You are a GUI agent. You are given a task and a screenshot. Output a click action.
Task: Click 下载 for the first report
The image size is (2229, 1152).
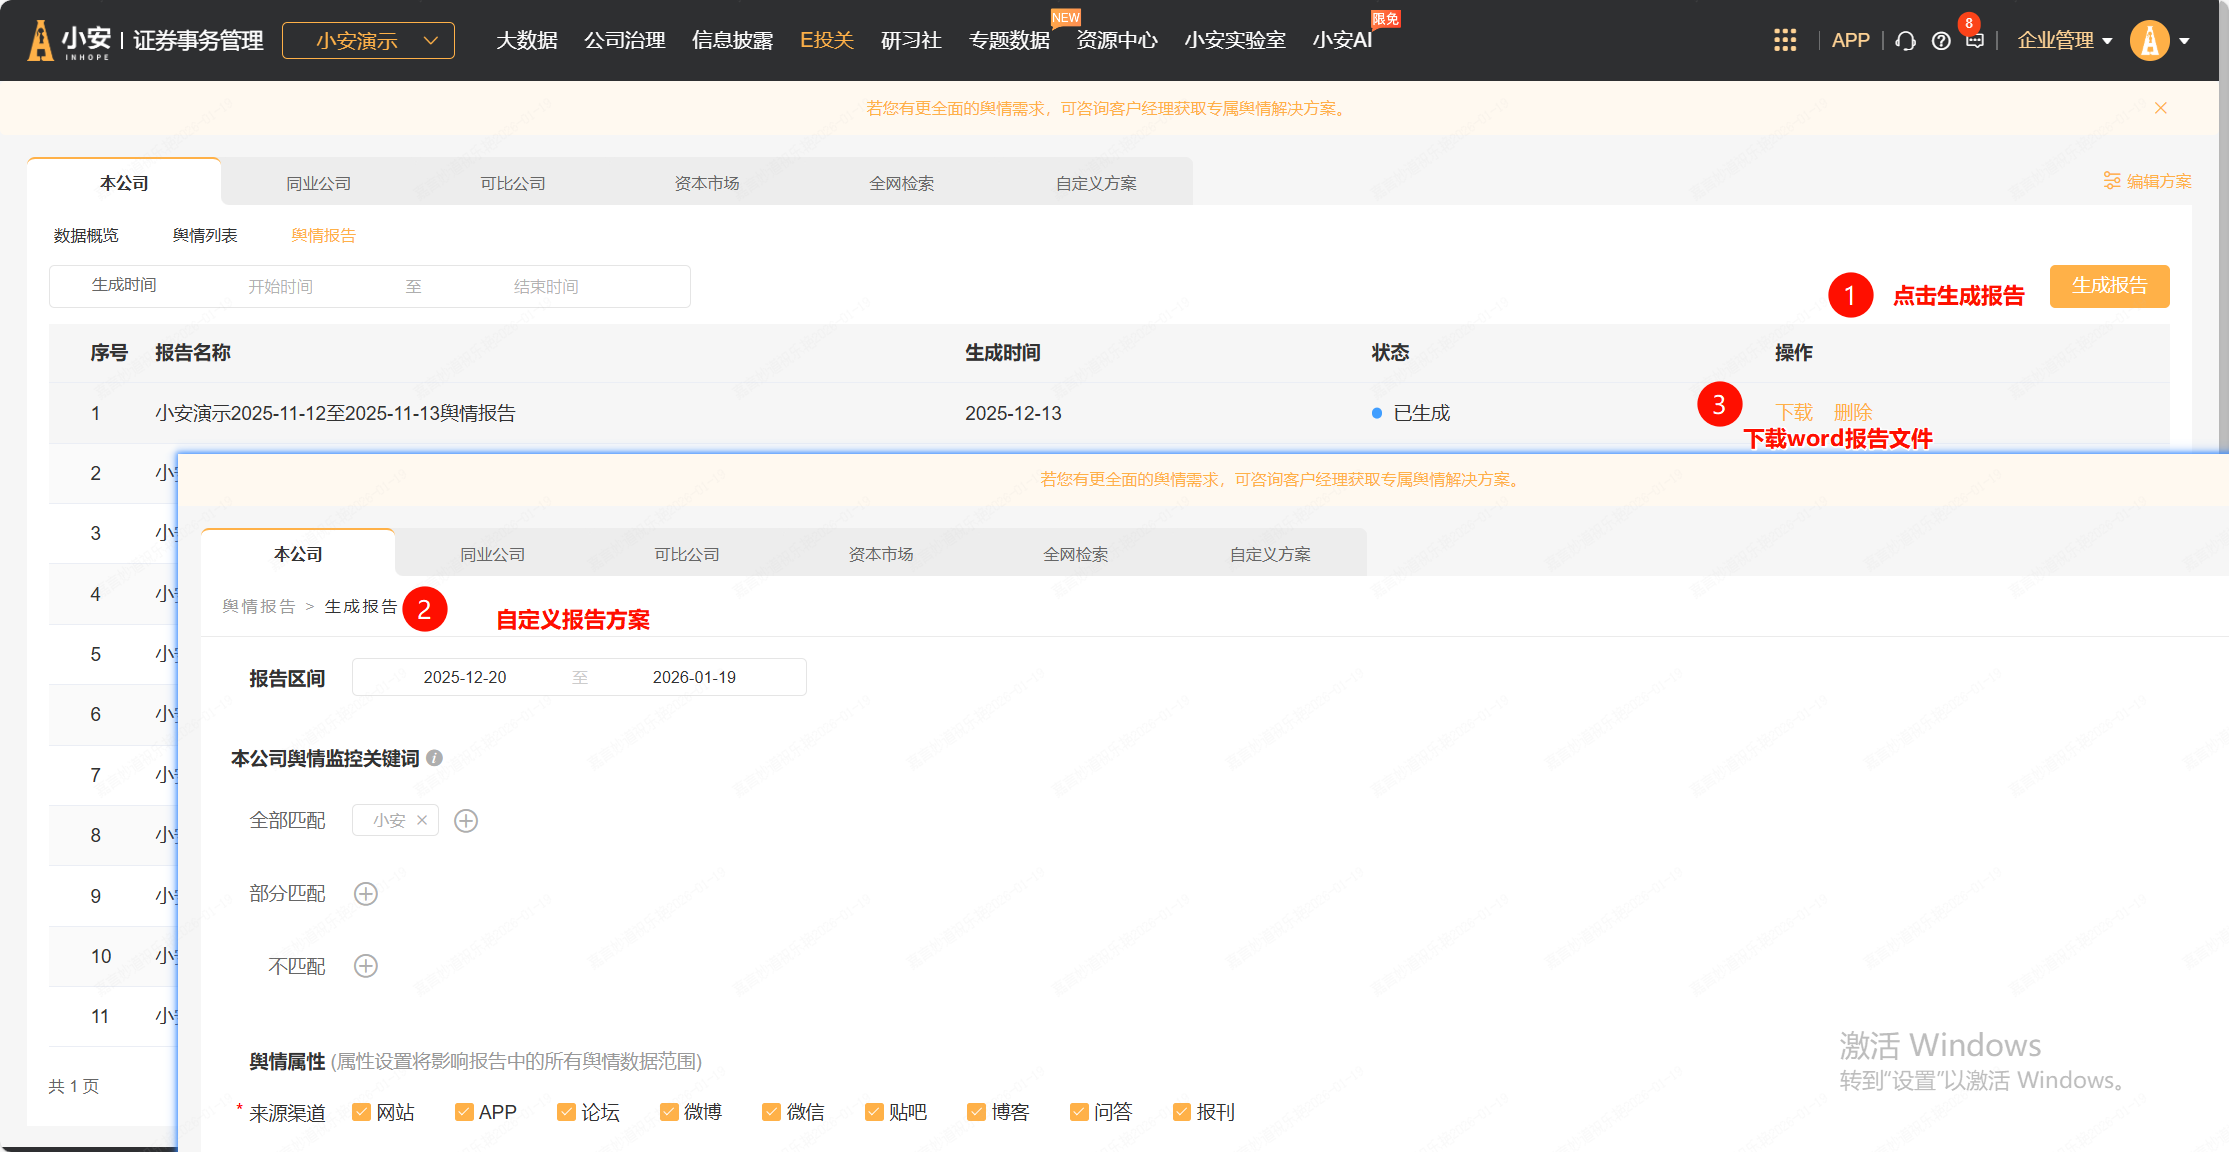click(1794, 412)
